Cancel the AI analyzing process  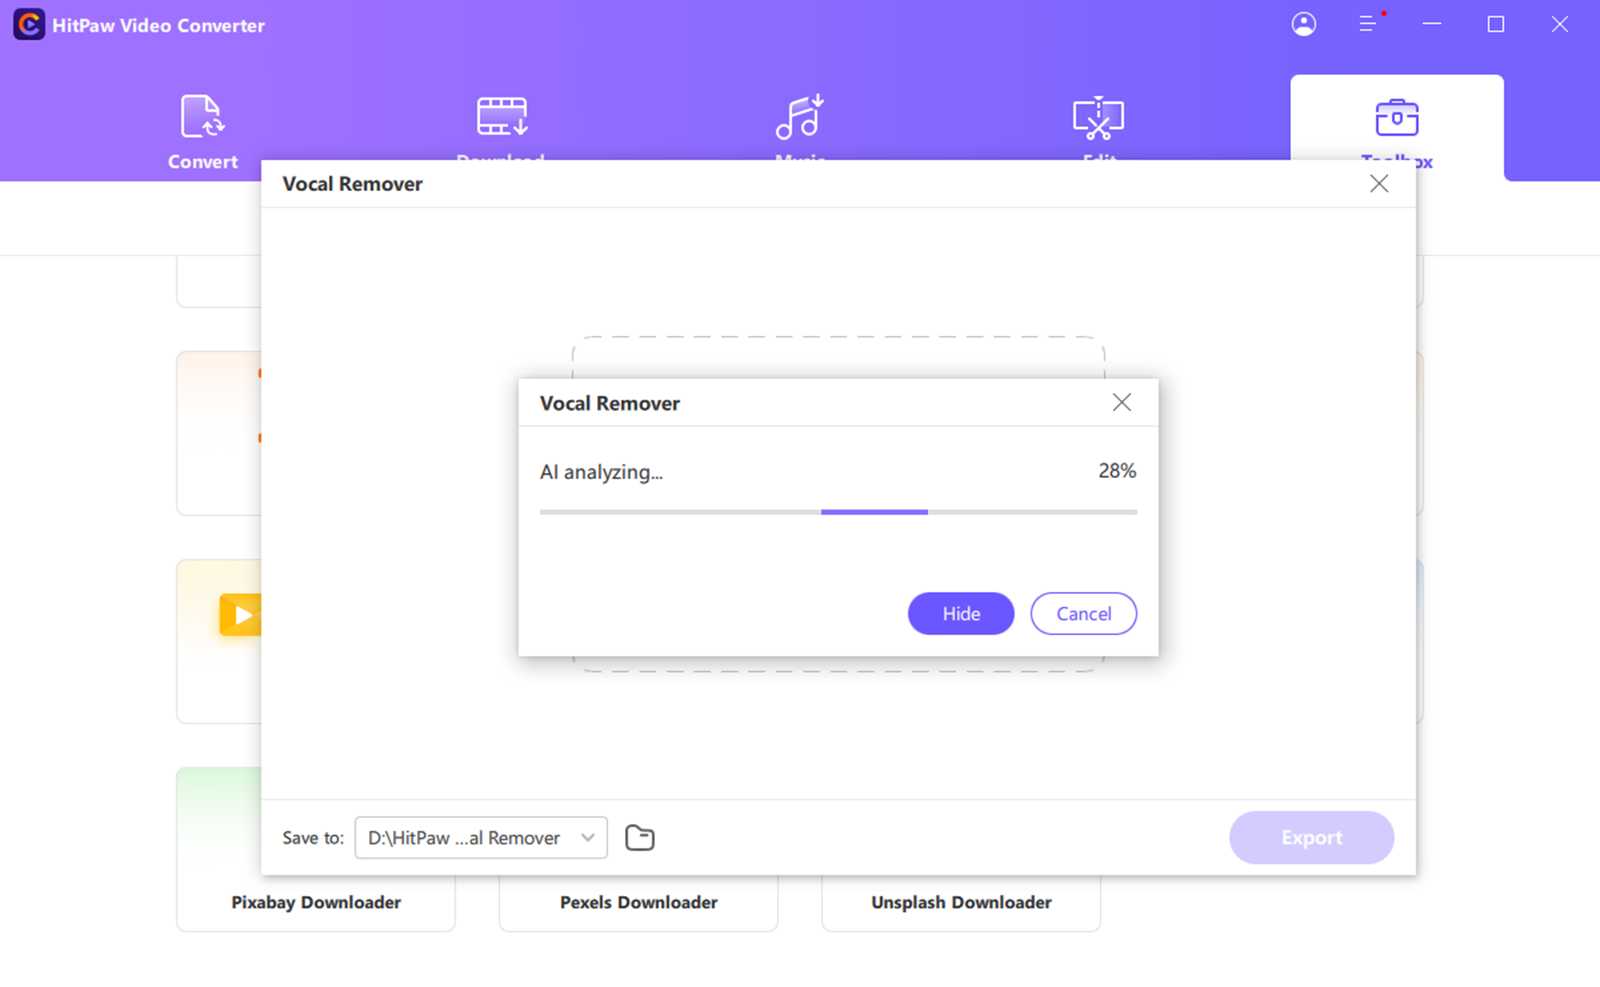[1083, 613]
